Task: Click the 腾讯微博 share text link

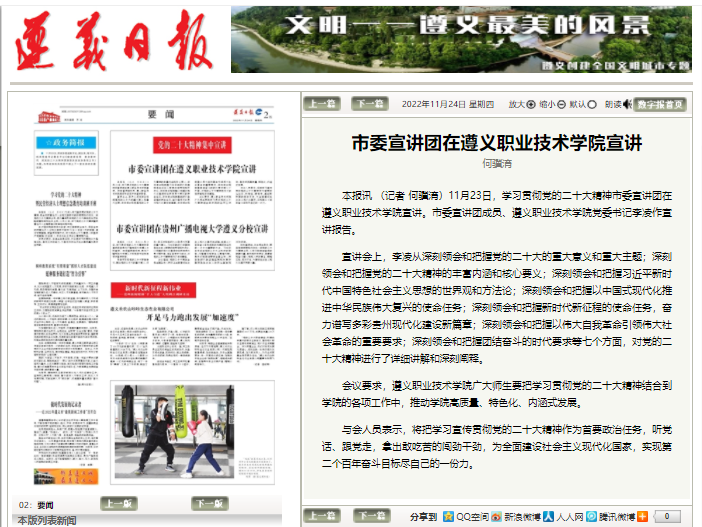Action: click(617, 517)
